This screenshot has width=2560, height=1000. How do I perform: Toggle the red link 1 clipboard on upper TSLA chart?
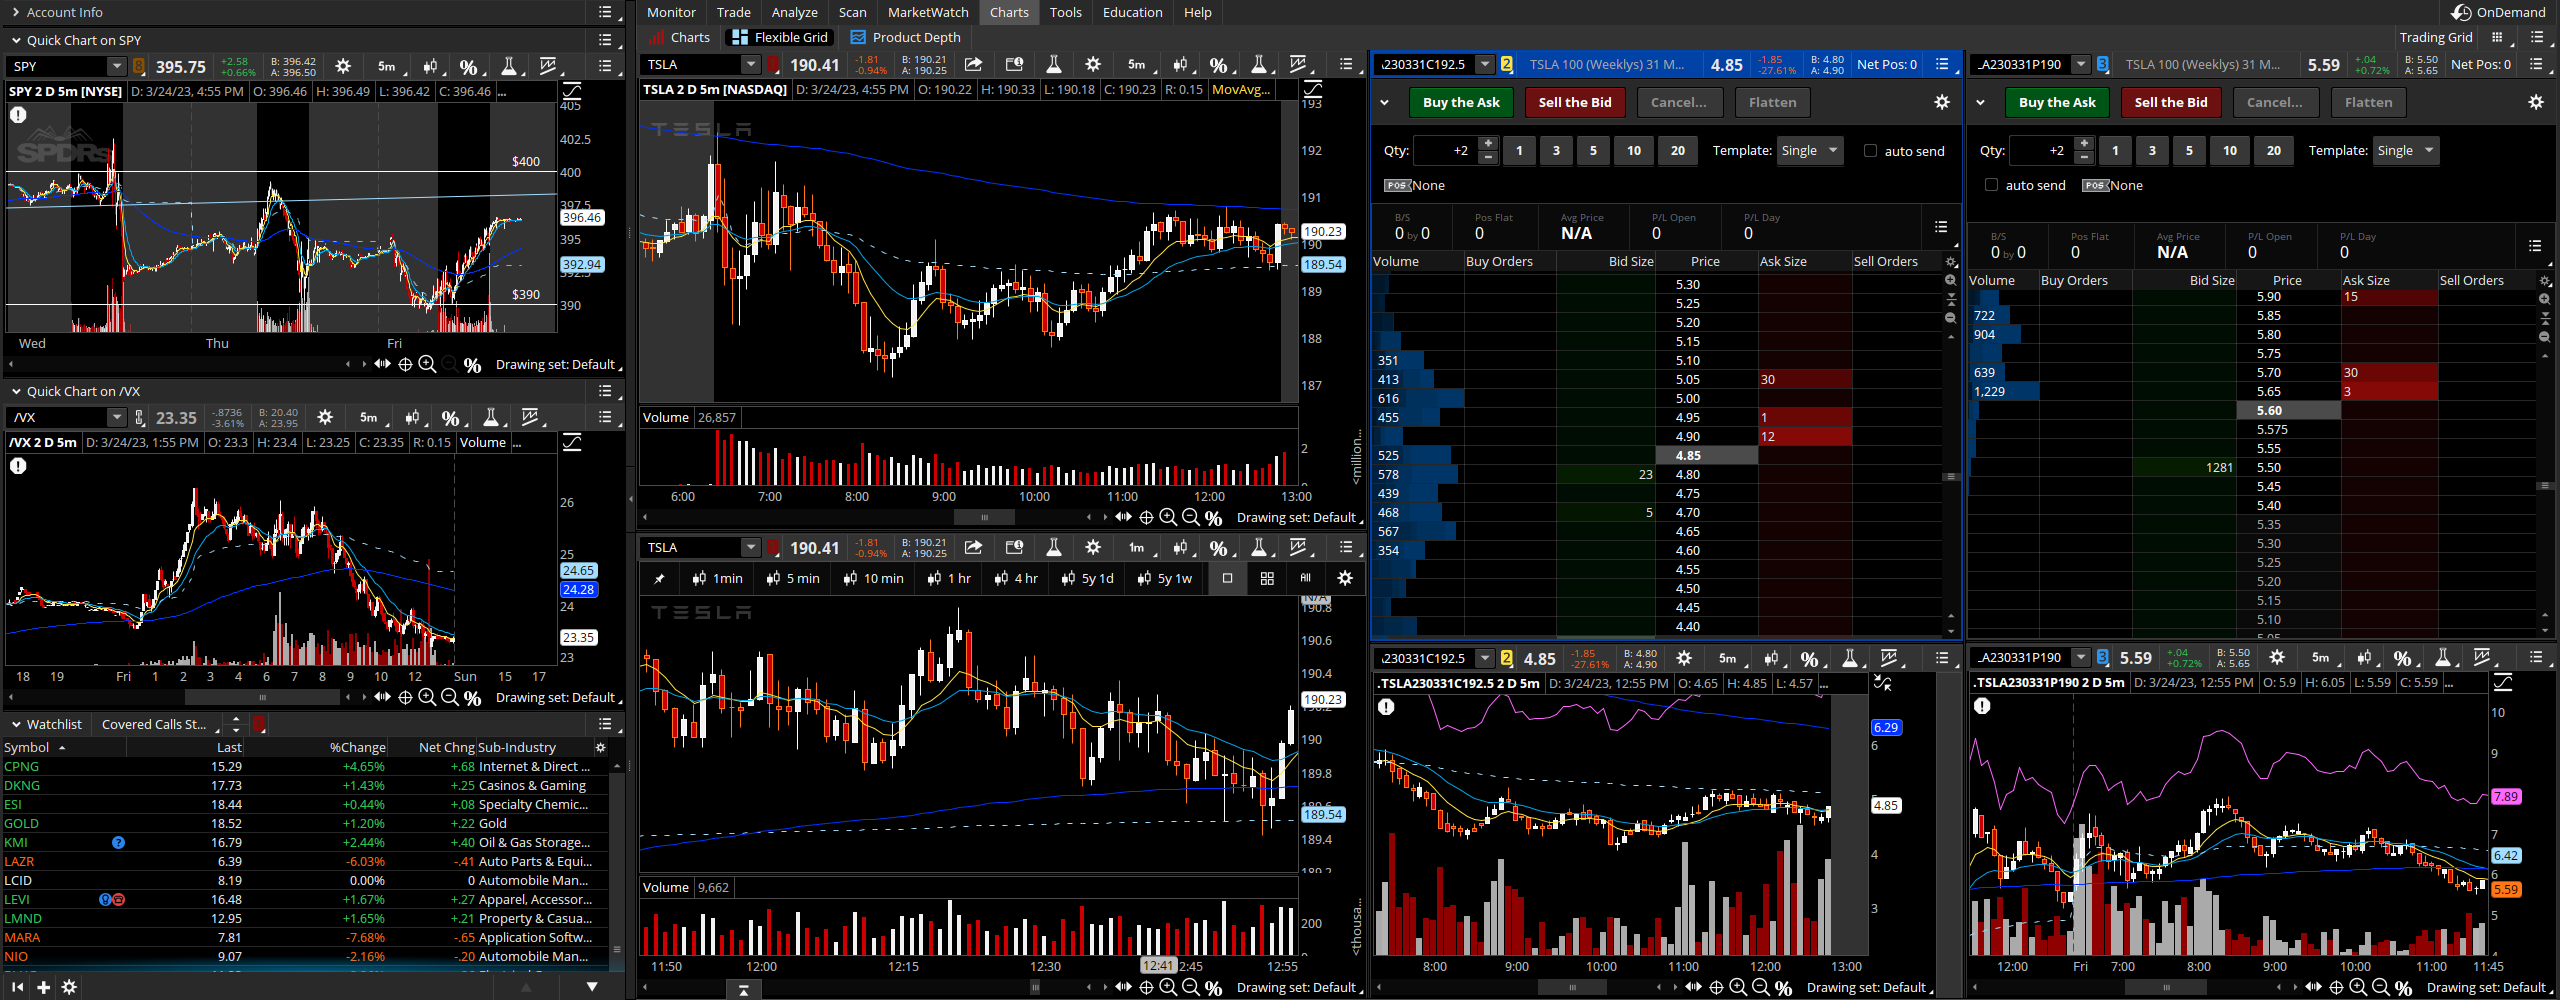click(x=774, y=65)
